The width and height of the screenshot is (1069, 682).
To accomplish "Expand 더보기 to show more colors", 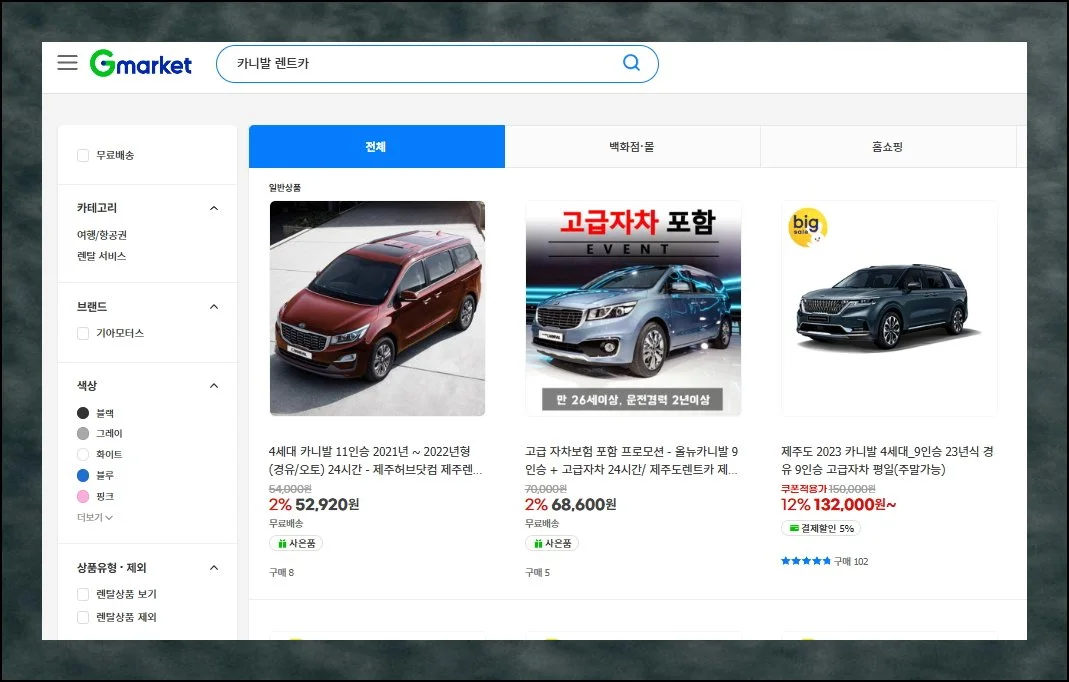I will pyautogui.click(x=95, y=517).
